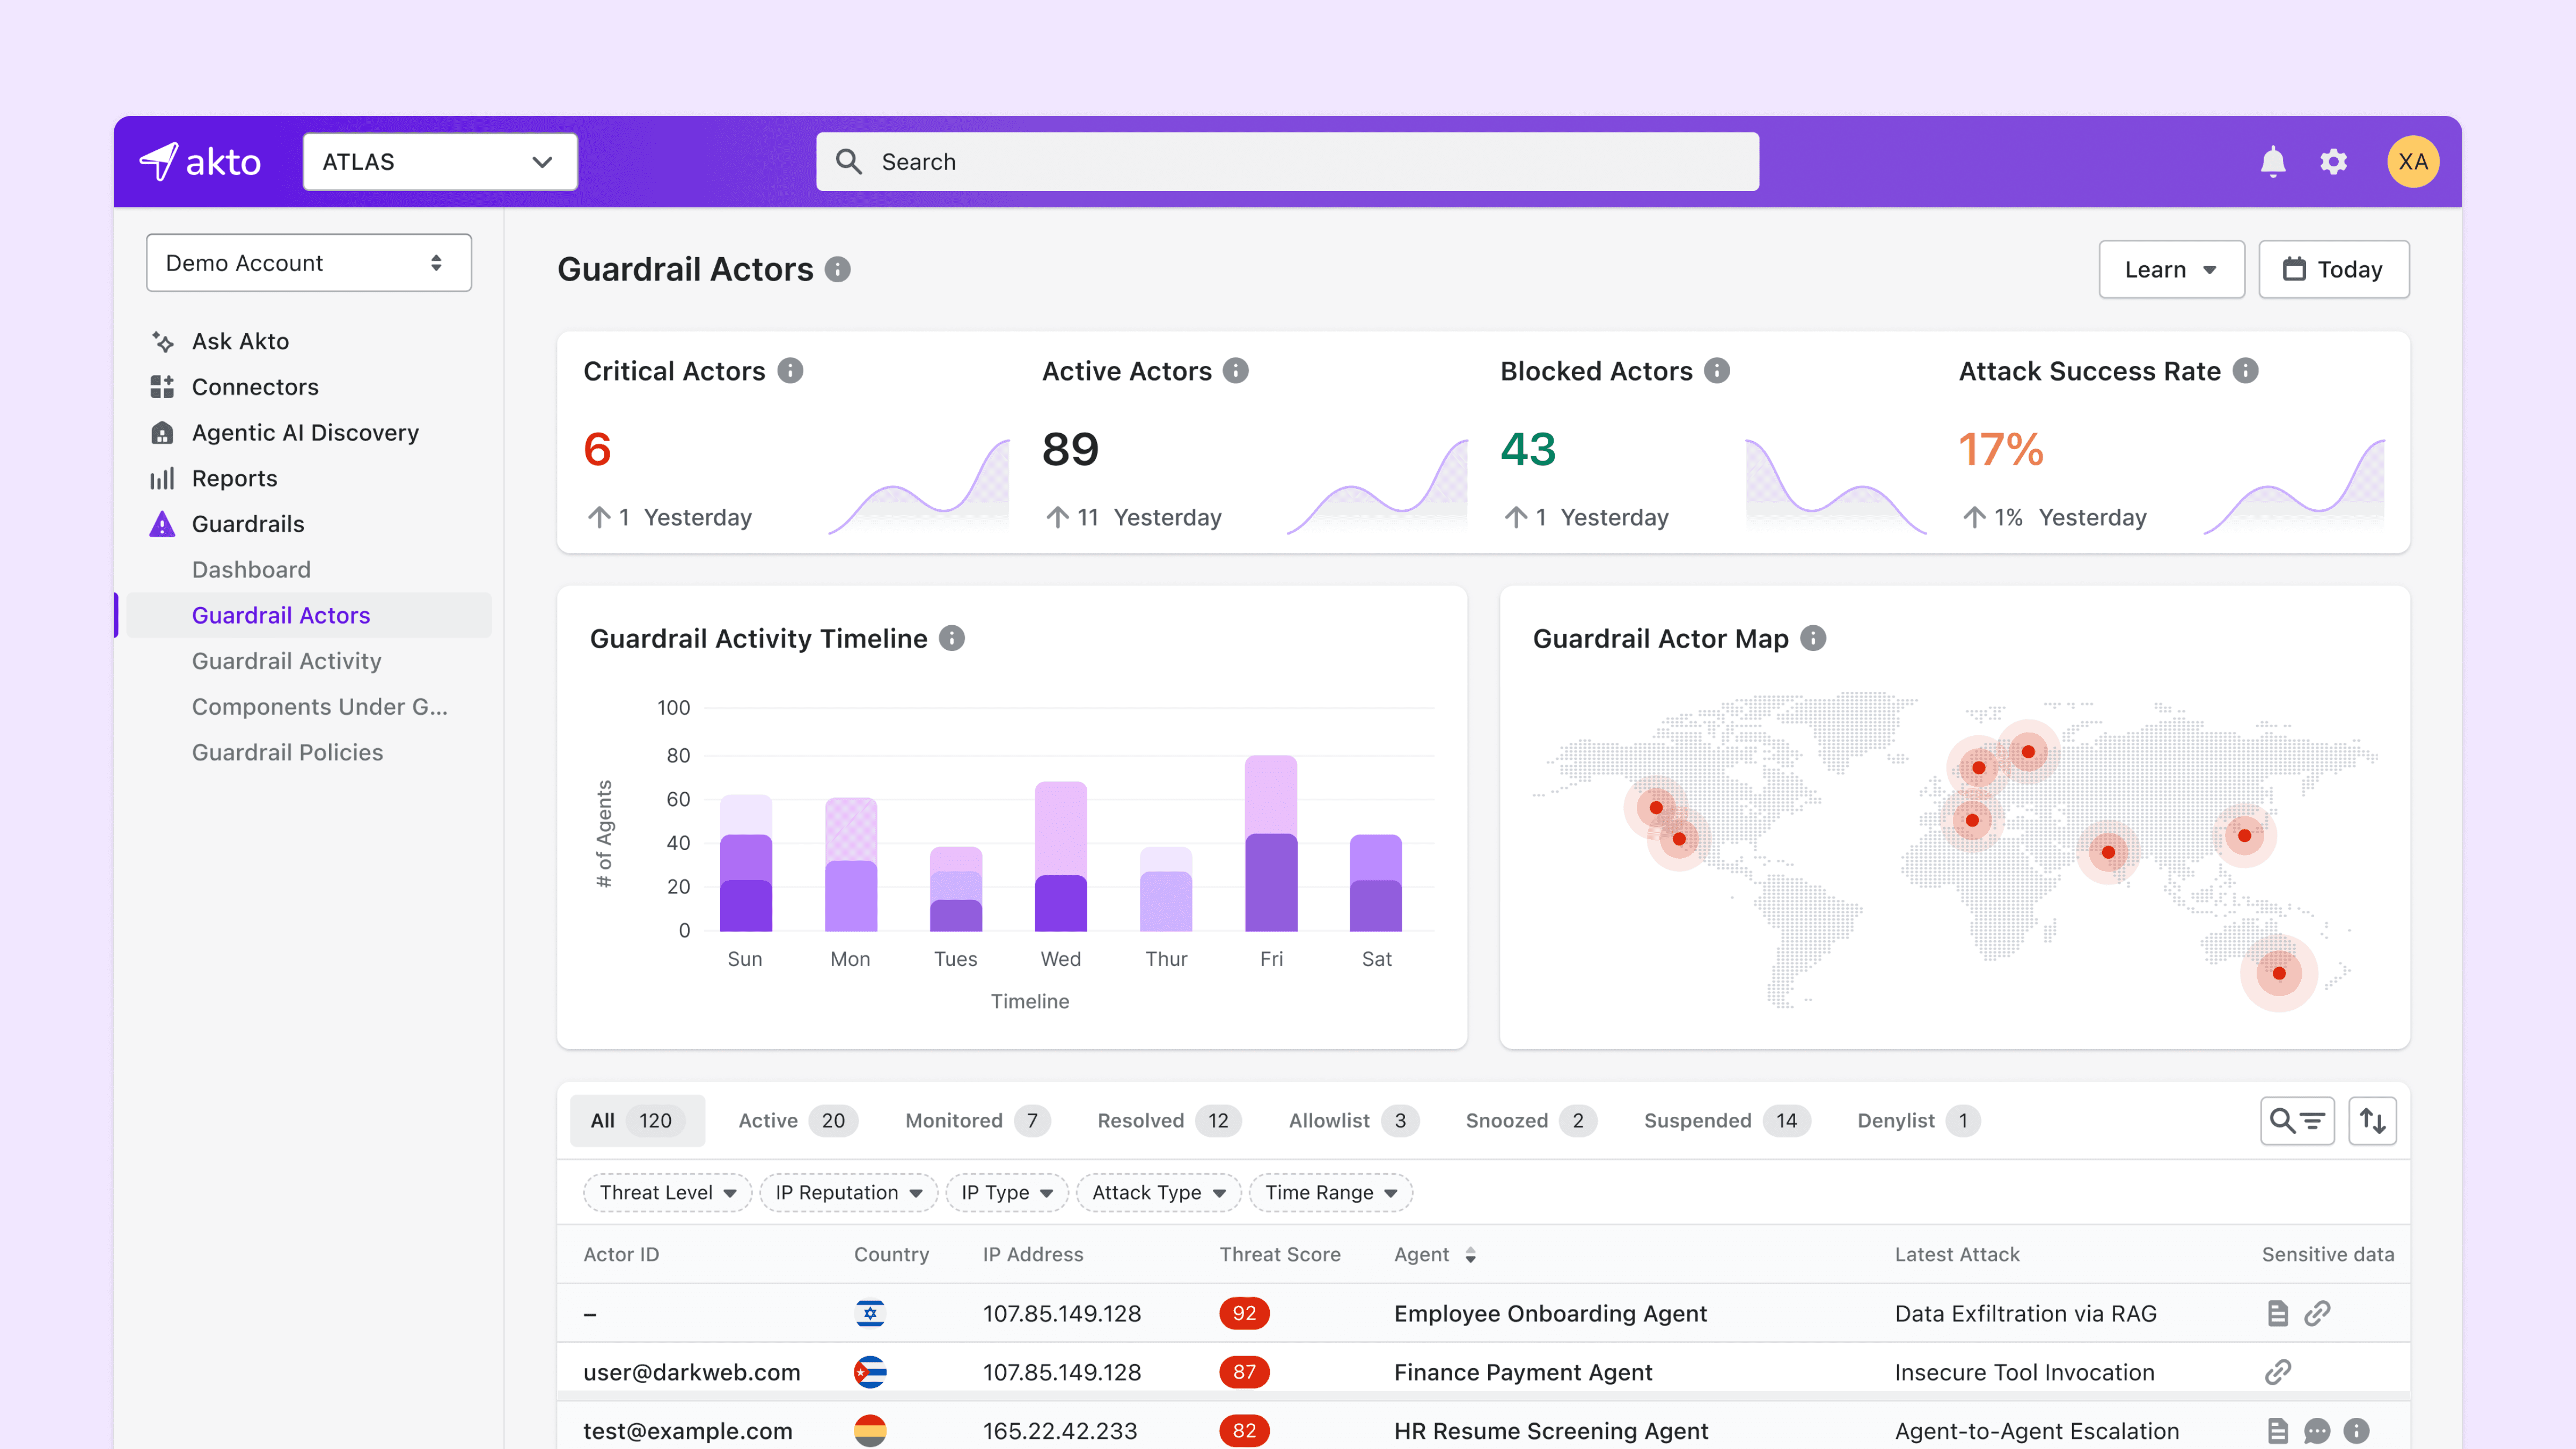
Task: Click the Today date button
Action: (x=2333, y=269)
